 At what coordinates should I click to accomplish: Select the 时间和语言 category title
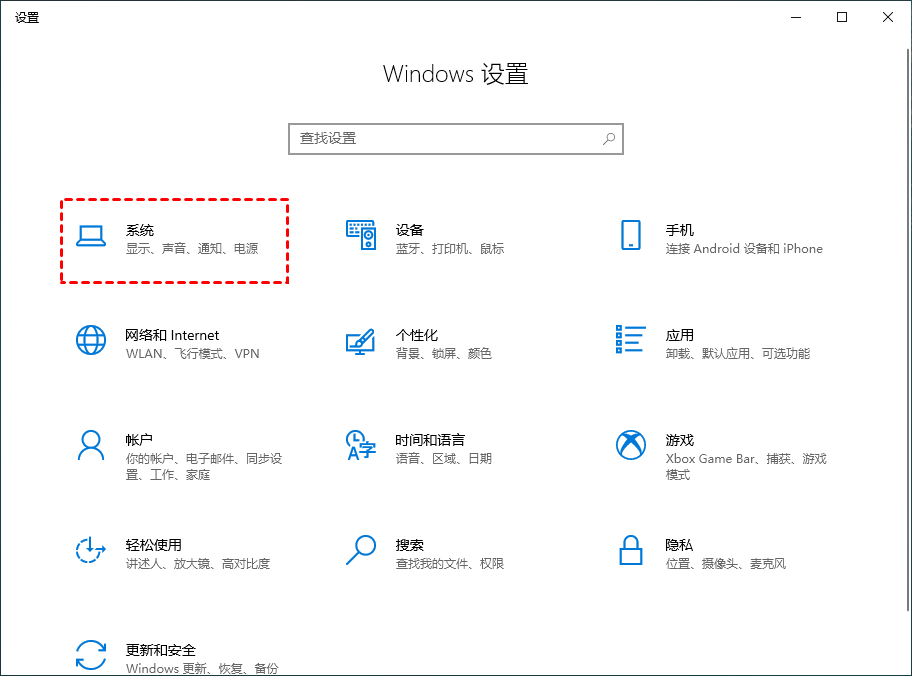tap(430, 440)
